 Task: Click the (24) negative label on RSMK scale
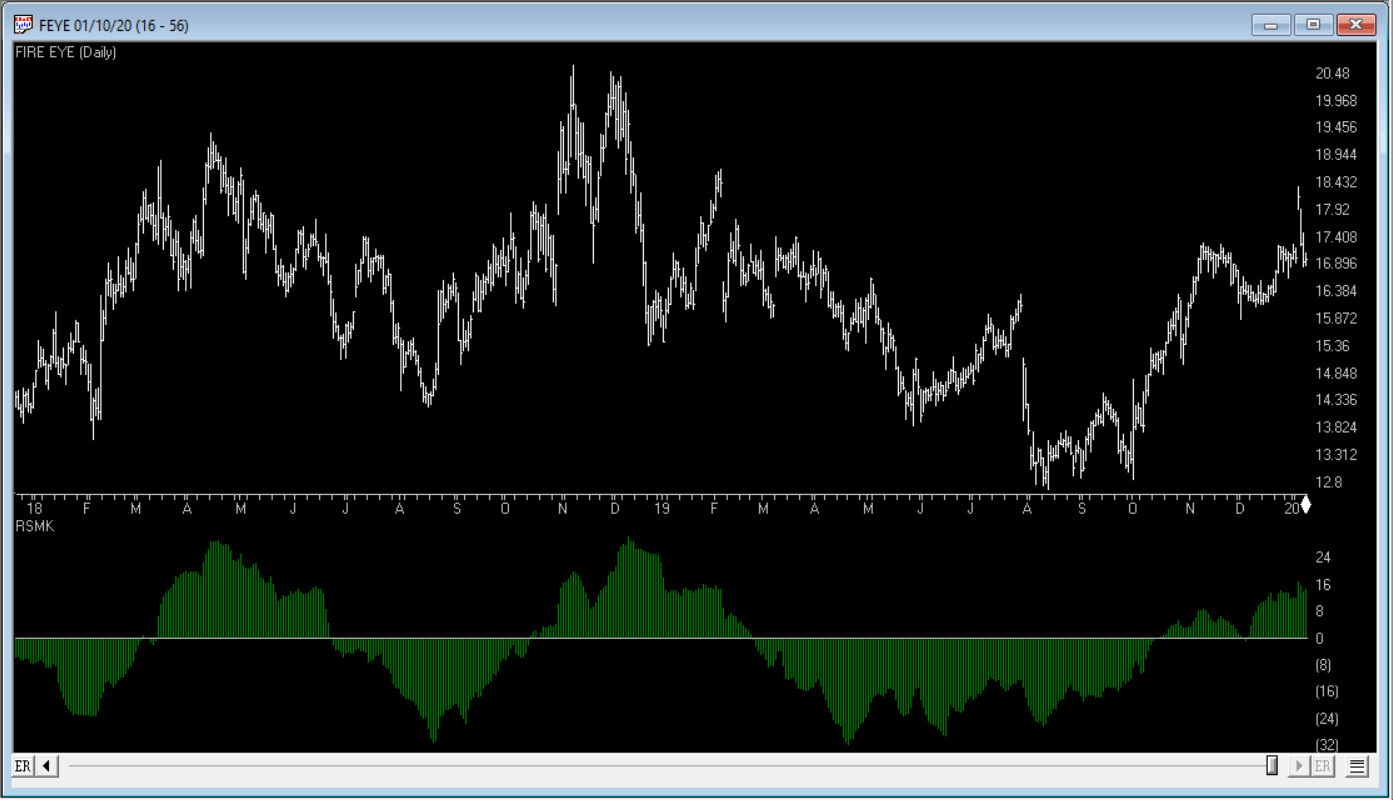click(1327, 719)
